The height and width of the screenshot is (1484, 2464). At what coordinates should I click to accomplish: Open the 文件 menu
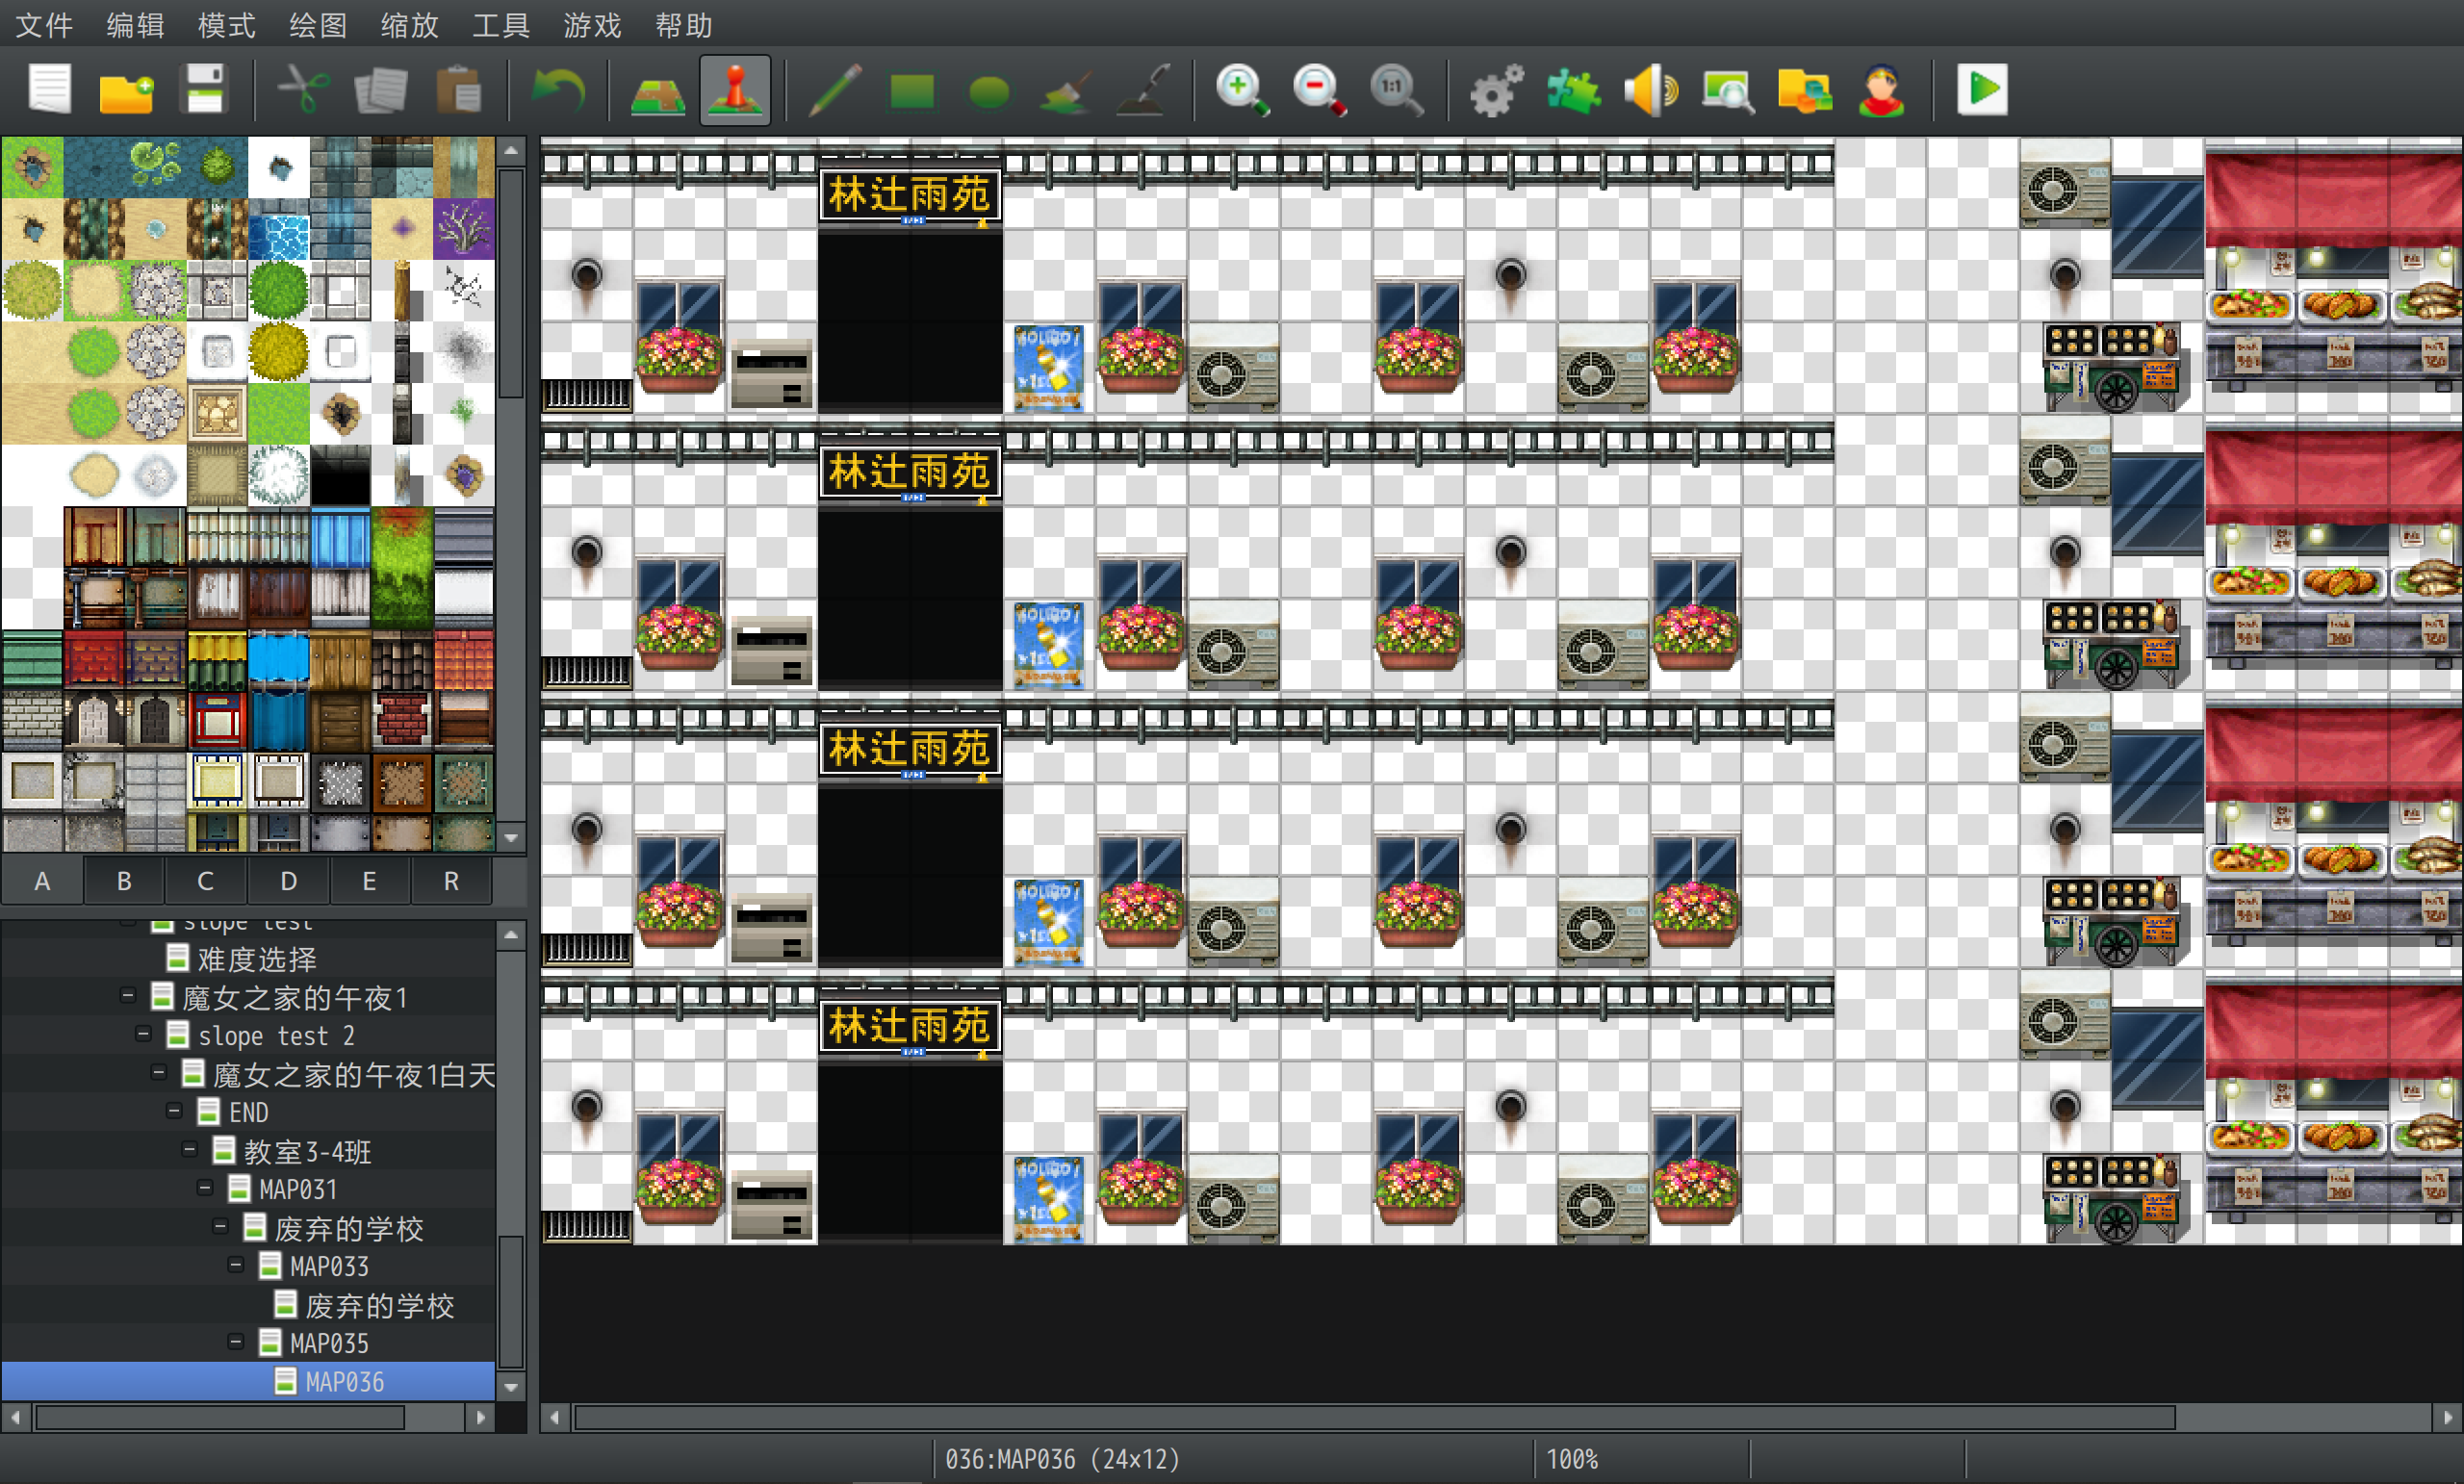pos(44,24)
